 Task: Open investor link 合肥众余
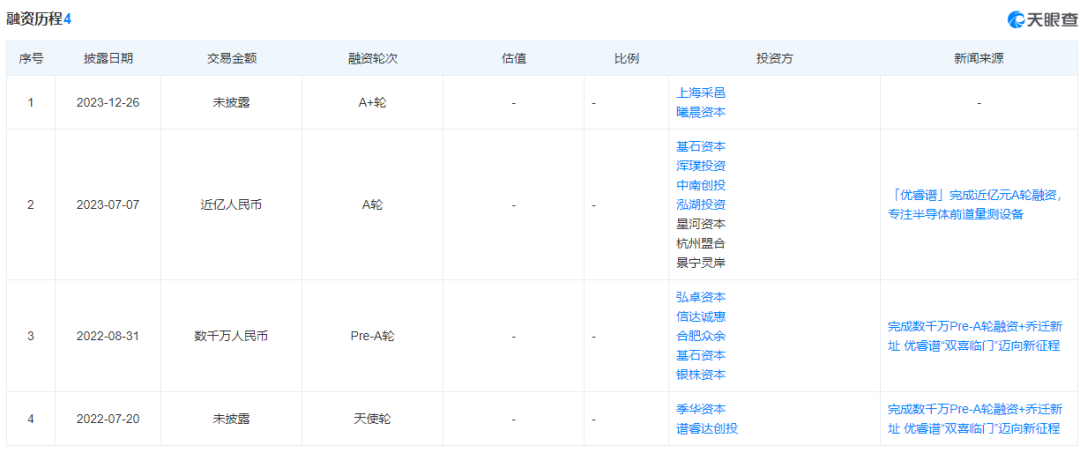(701, 336)
